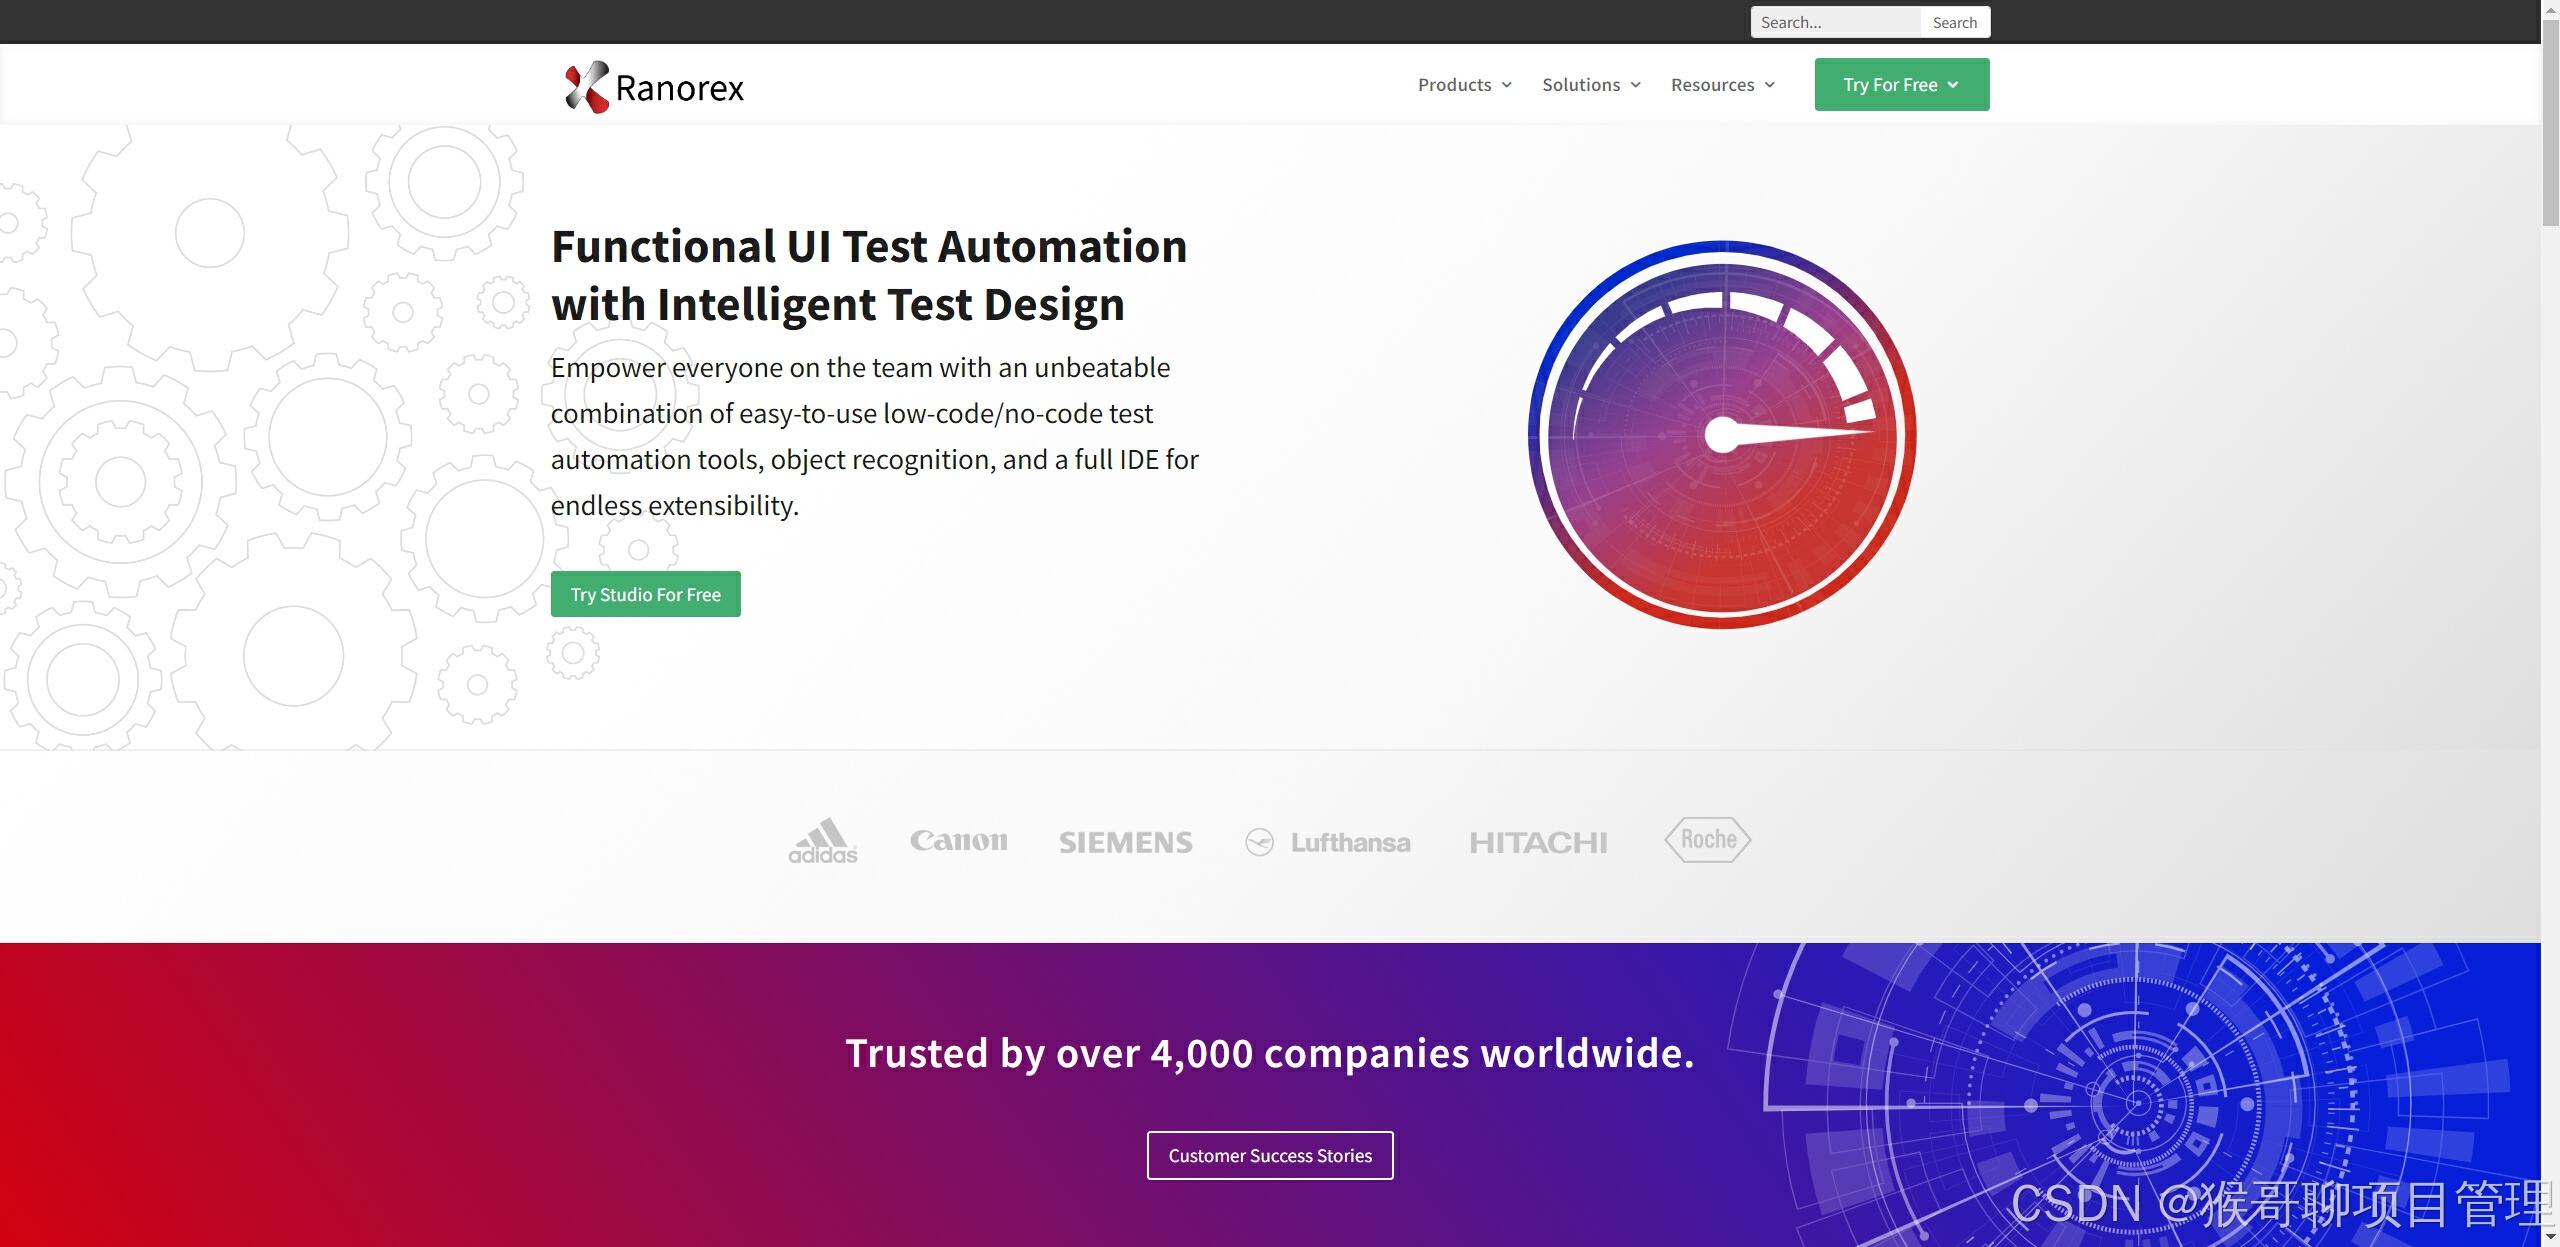Open the Try For Free menu

(x=1901, y=85)
